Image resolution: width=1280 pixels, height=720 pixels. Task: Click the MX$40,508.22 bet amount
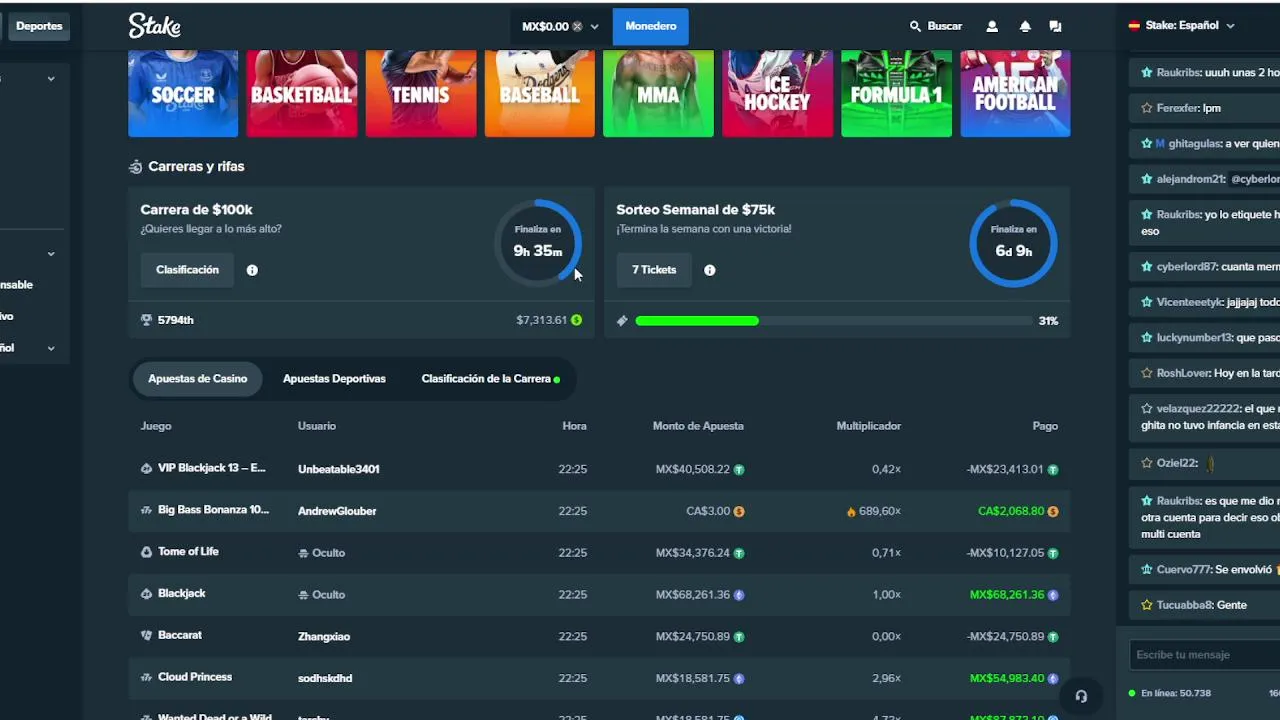[693, 469]
